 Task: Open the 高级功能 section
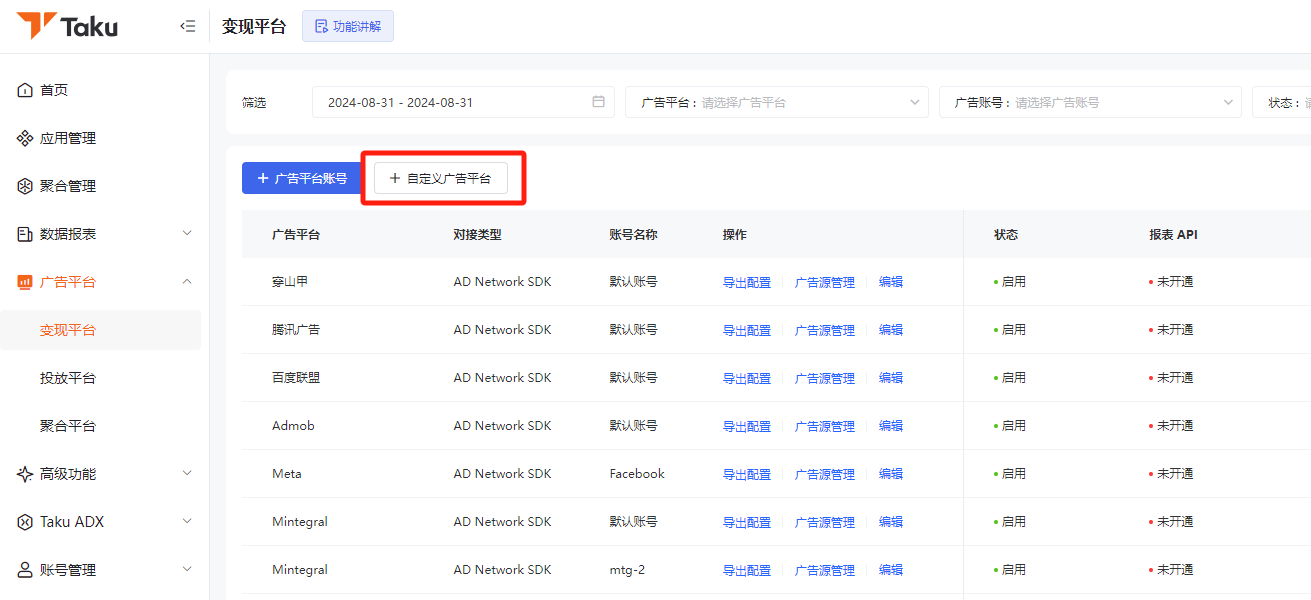pos(70,473)
